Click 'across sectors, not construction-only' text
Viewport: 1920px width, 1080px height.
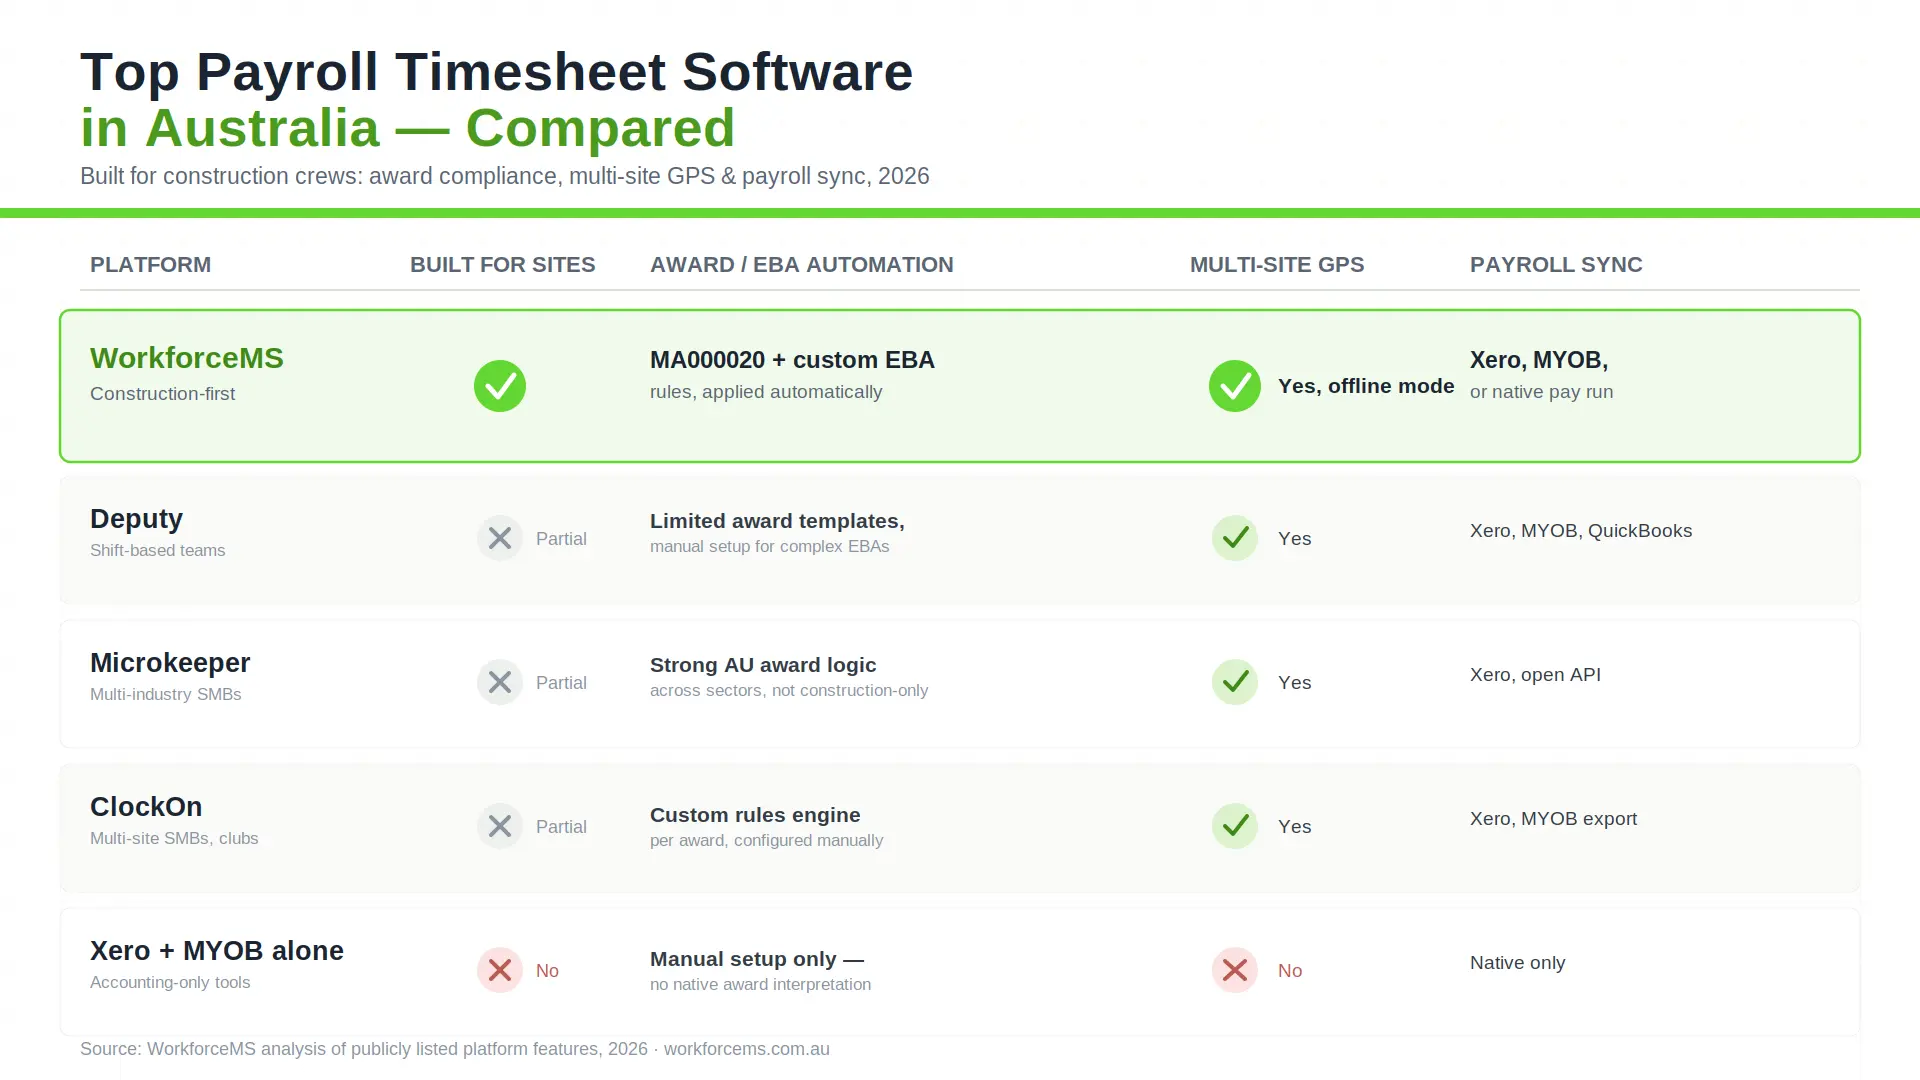click(x=789, y=690)
